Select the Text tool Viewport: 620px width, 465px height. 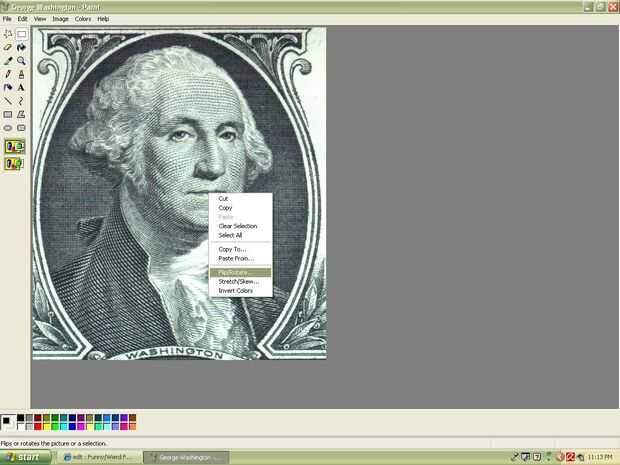pos(21,87)
